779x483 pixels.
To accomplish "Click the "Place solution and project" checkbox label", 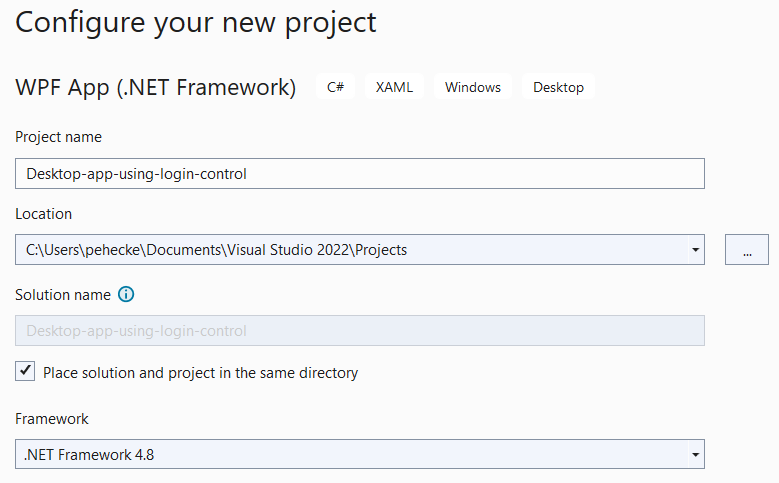I will click(200, 373).
